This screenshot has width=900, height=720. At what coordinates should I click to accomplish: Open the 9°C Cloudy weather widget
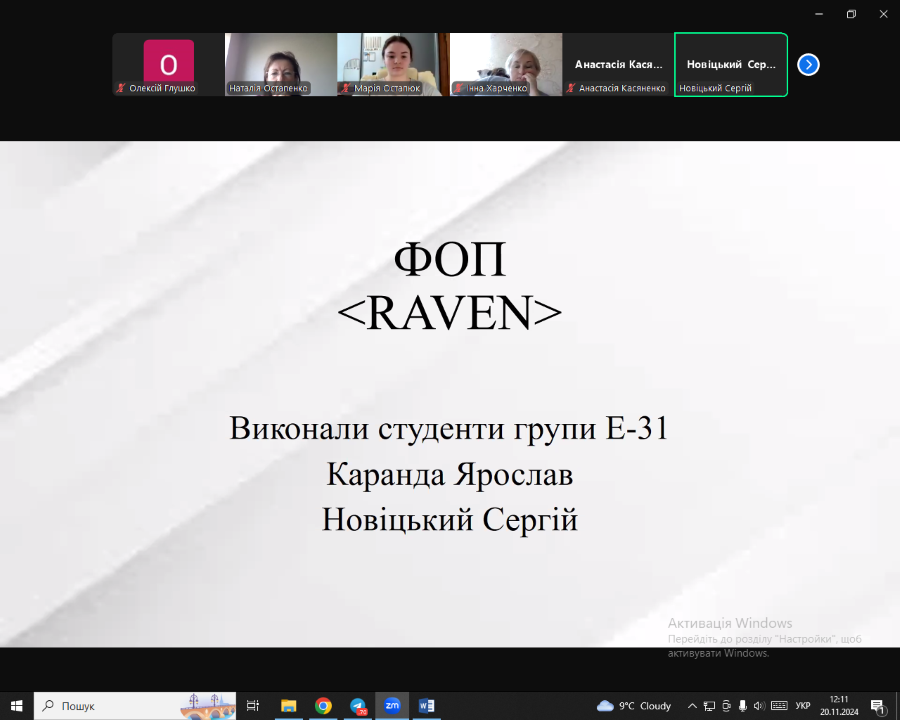click(634, 706)
